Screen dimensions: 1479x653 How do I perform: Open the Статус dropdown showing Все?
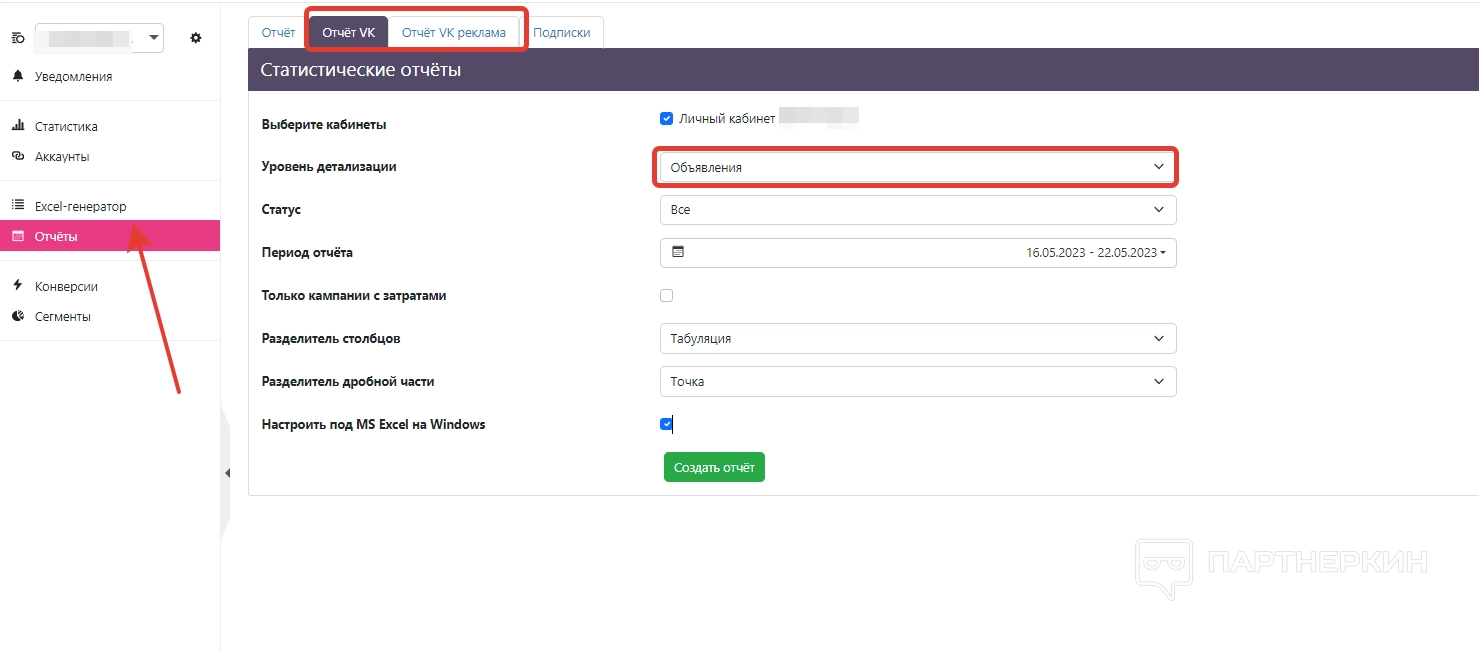[917, 210]
